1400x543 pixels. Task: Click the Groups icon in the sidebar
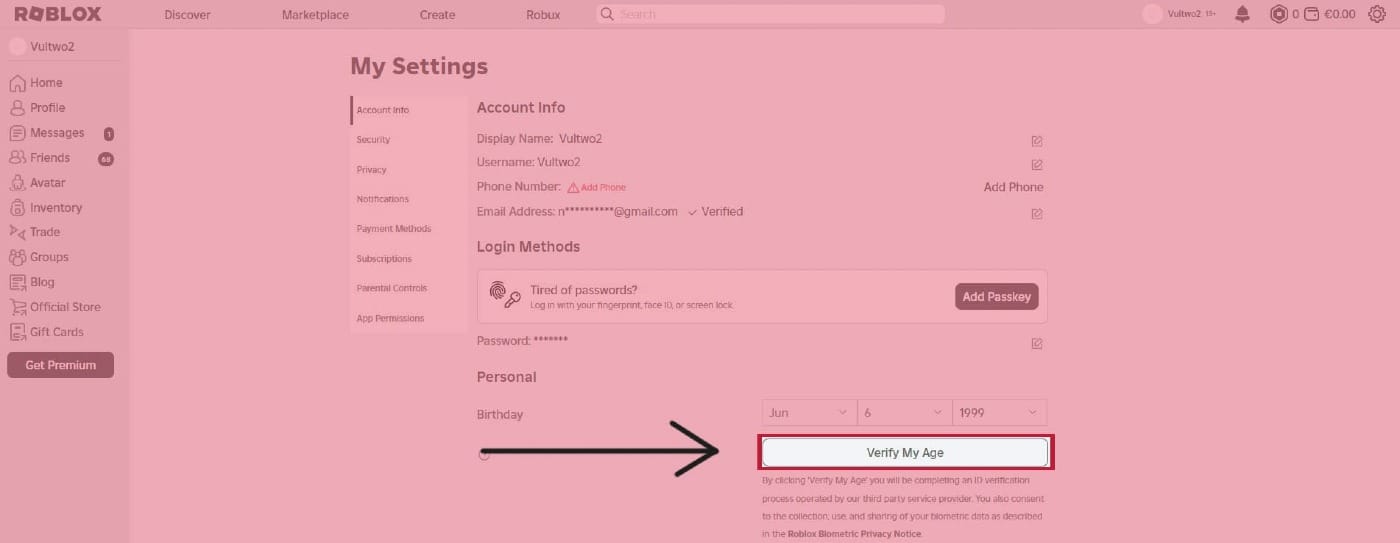click(17, 257)
